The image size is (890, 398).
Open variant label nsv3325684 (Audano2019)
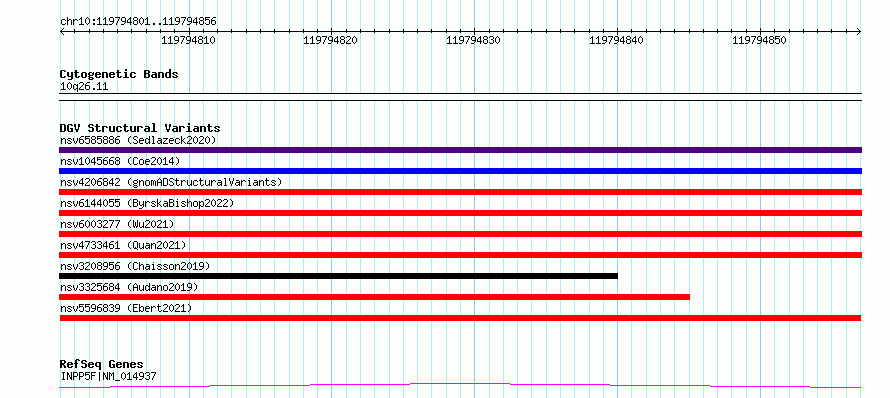[x=129, y=287]
